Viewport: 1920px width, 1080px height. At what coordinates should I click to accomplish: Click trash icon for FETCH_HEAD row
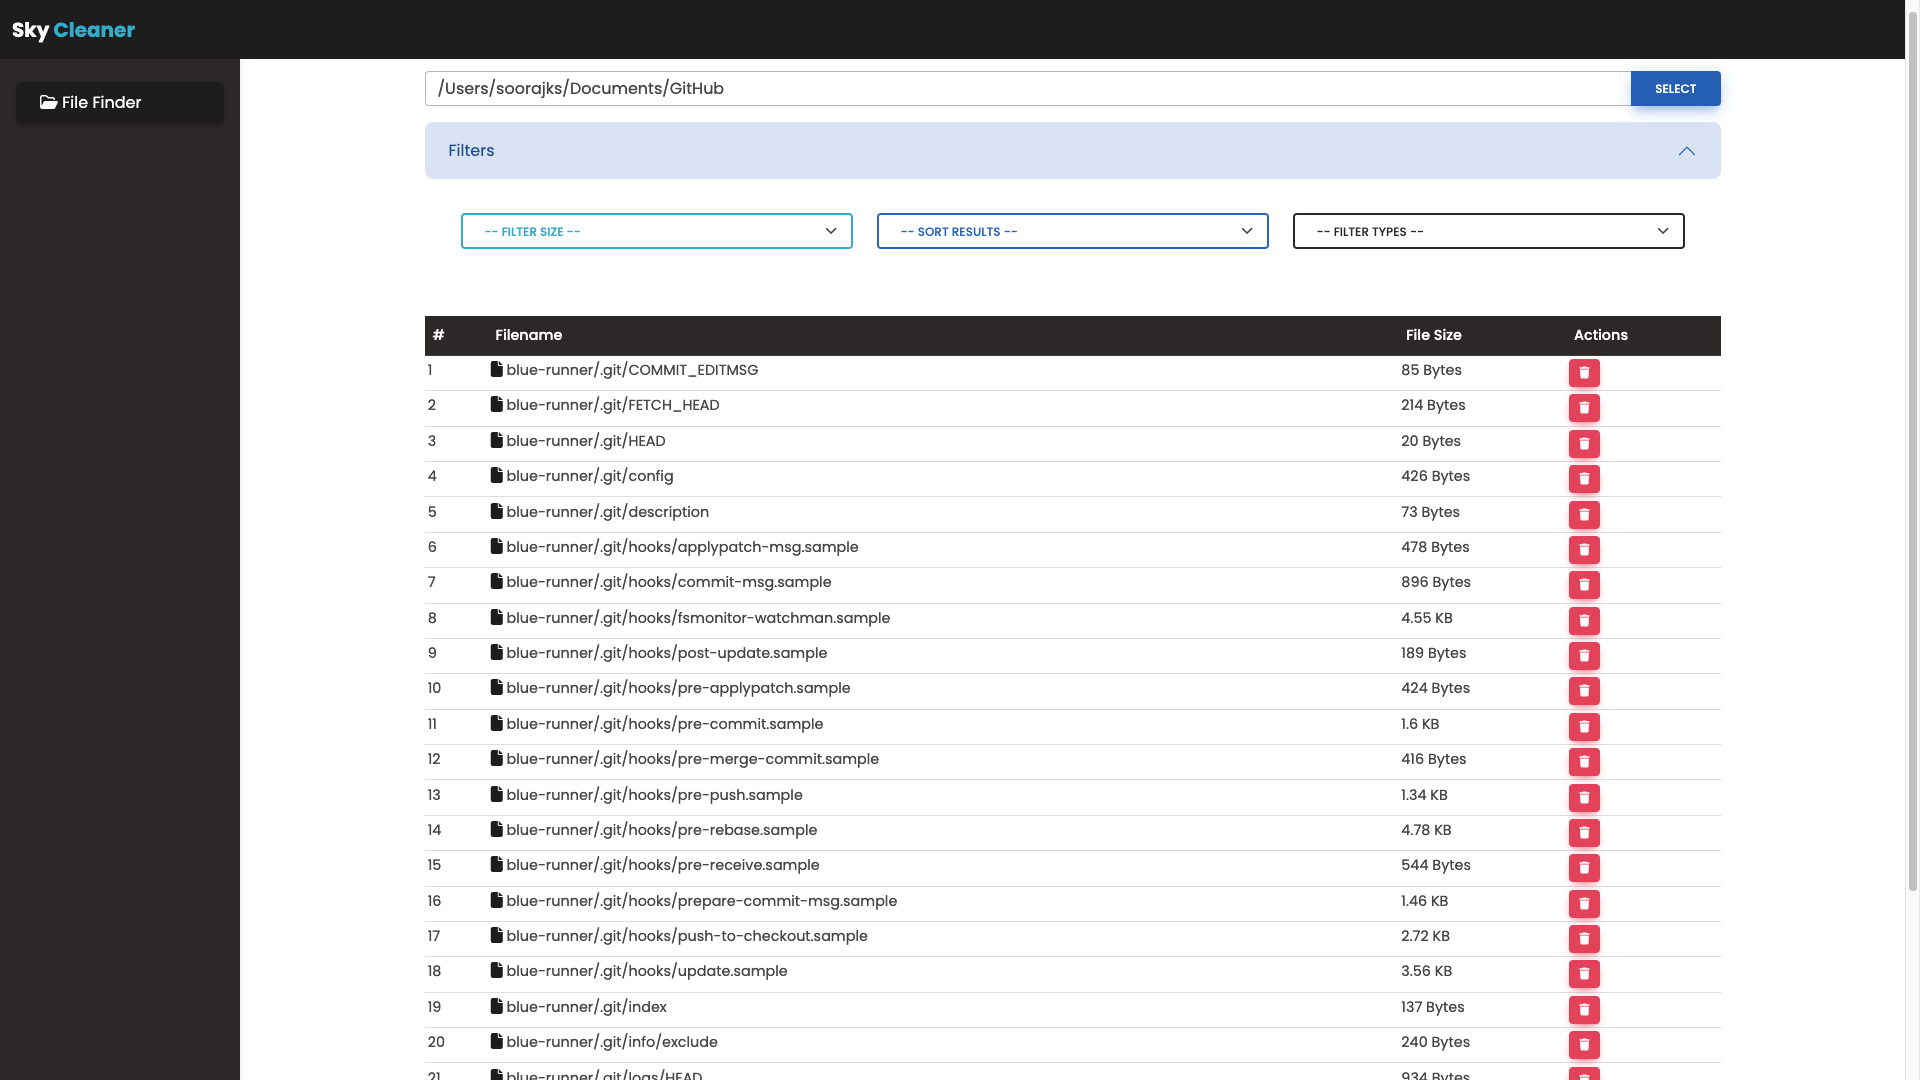point(1584,408)
